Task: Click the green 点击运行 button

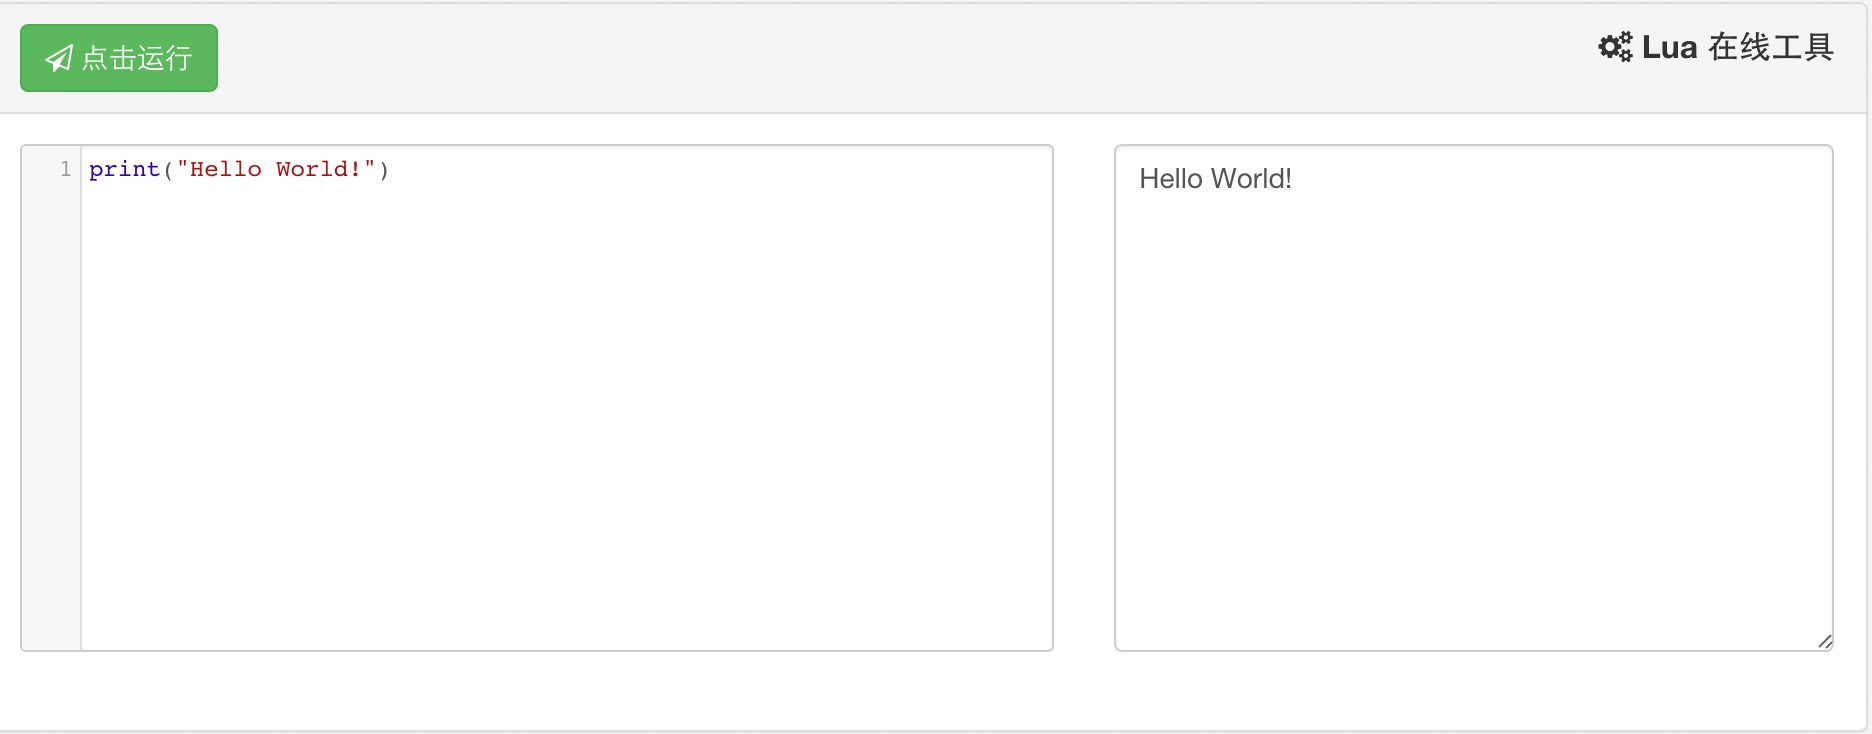Action: [119, 58]
